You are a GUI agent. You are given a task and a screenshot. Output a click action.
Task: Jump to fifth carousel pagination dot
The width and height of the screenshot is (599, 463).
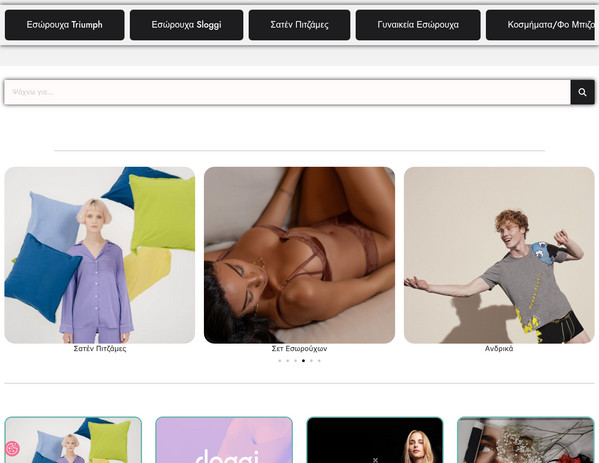(311, 361)
